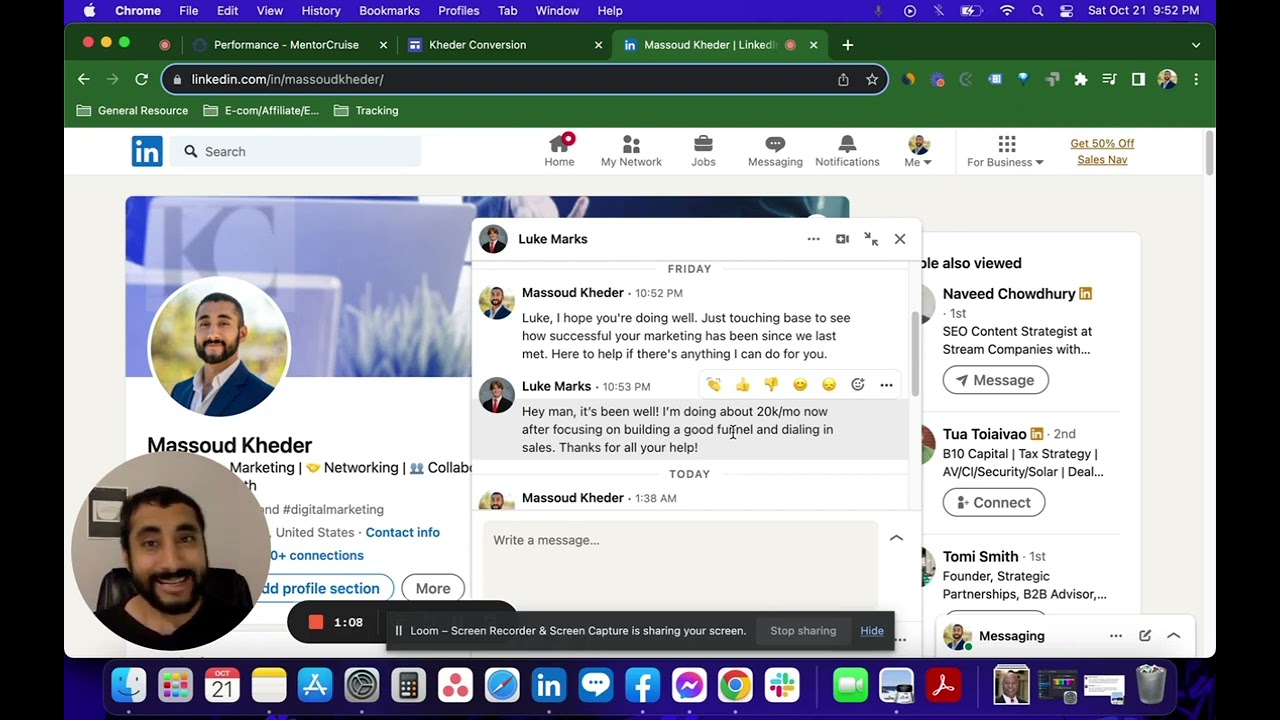The width and height of the screenshot is (1280, 720).
Task: Open conversation options in Luke Marks chat header
Action: pyautogui.click(x=813, y=239)
